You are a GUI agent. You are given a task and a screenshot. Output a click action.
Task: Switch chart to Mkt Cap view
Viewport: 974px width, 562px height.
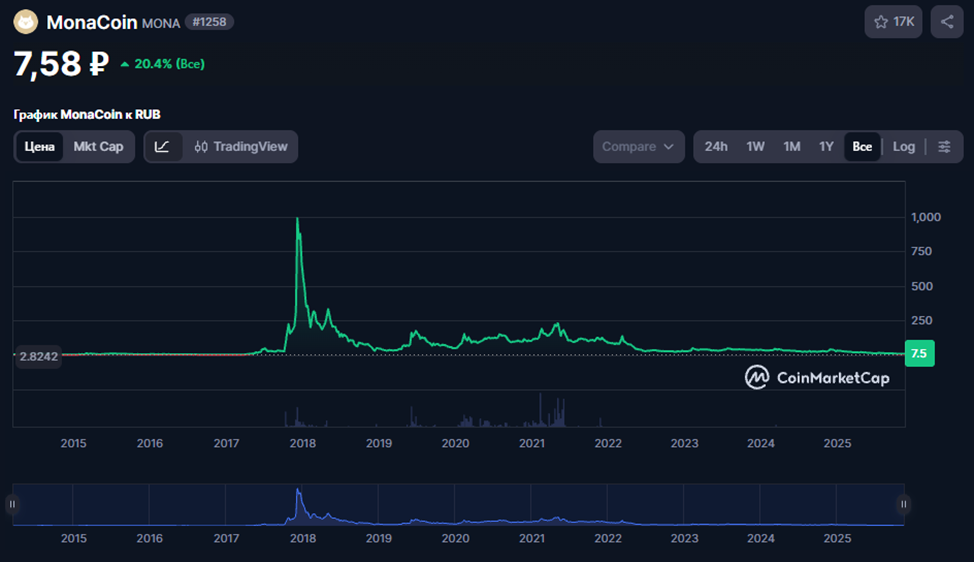click(98, 147)
